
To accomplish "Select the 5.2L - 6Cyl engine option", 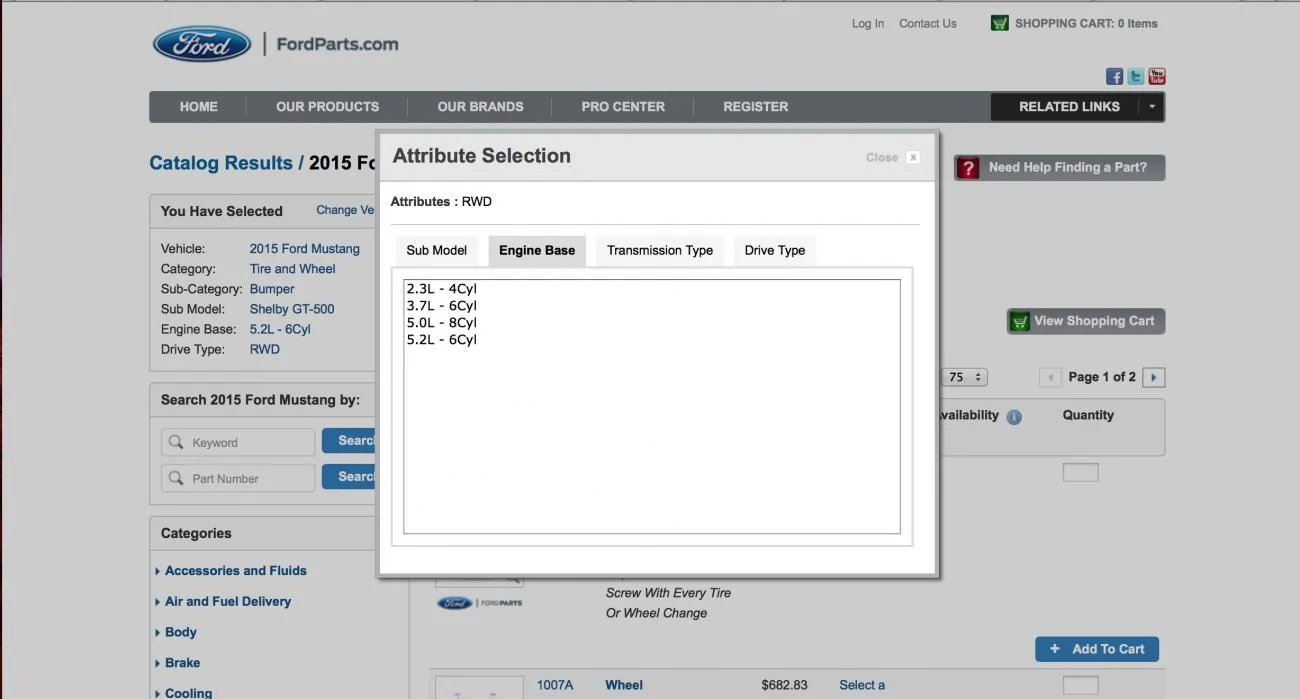I will click(x=442, y=340).
